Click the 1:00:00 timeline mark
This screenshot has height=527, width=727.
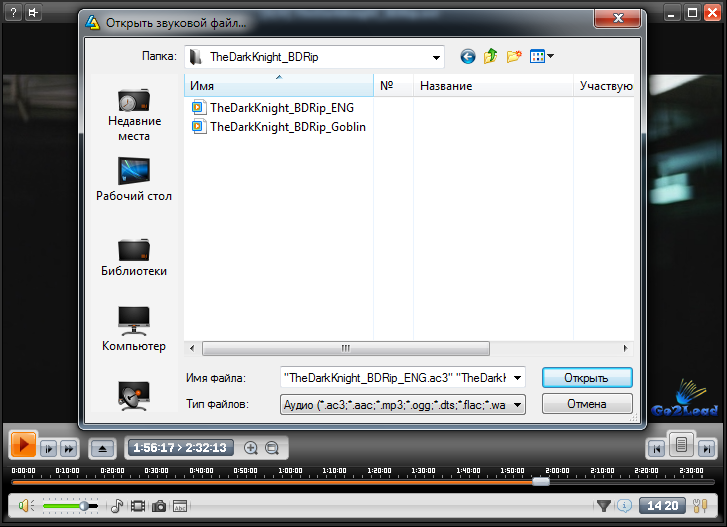pyautogui.click(x=290, y=470)
